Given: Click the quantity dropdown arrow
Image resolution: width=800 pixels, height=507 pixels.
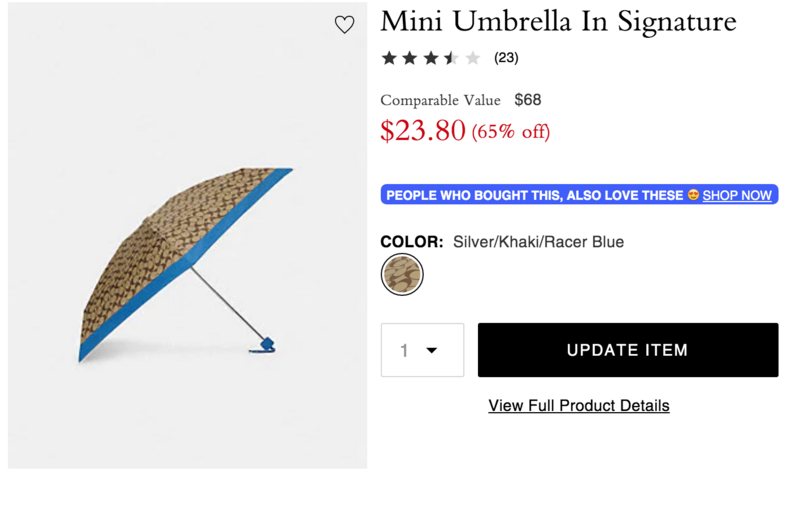Looking at the screenshot, I should tap(432, 350).
